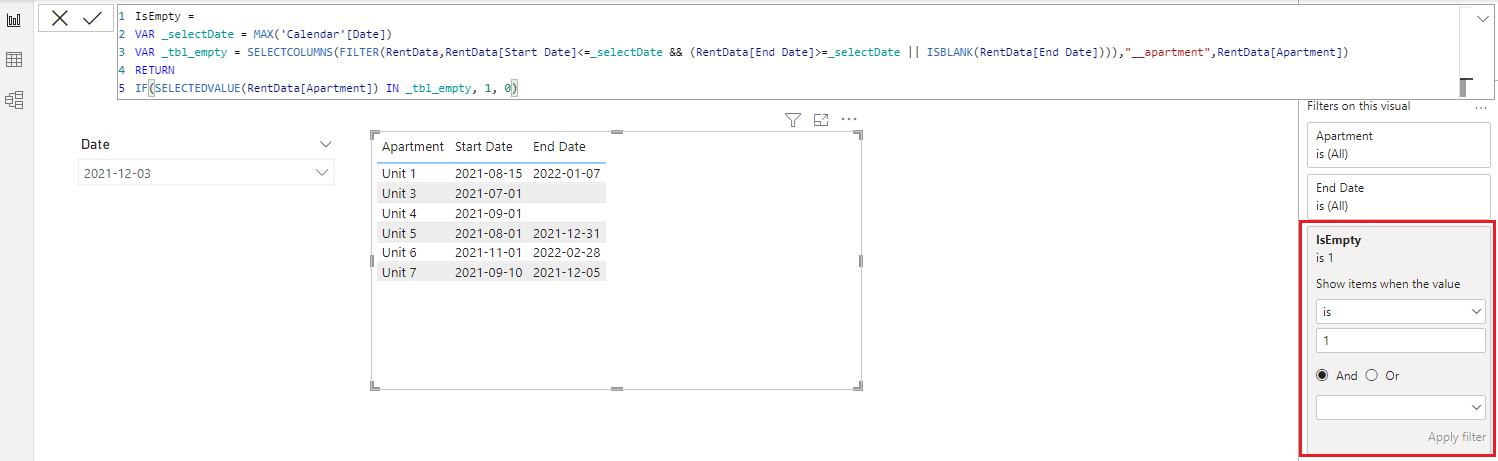
Task: Click the 2021-09-10 start date cell
Action: coord(488,272)
